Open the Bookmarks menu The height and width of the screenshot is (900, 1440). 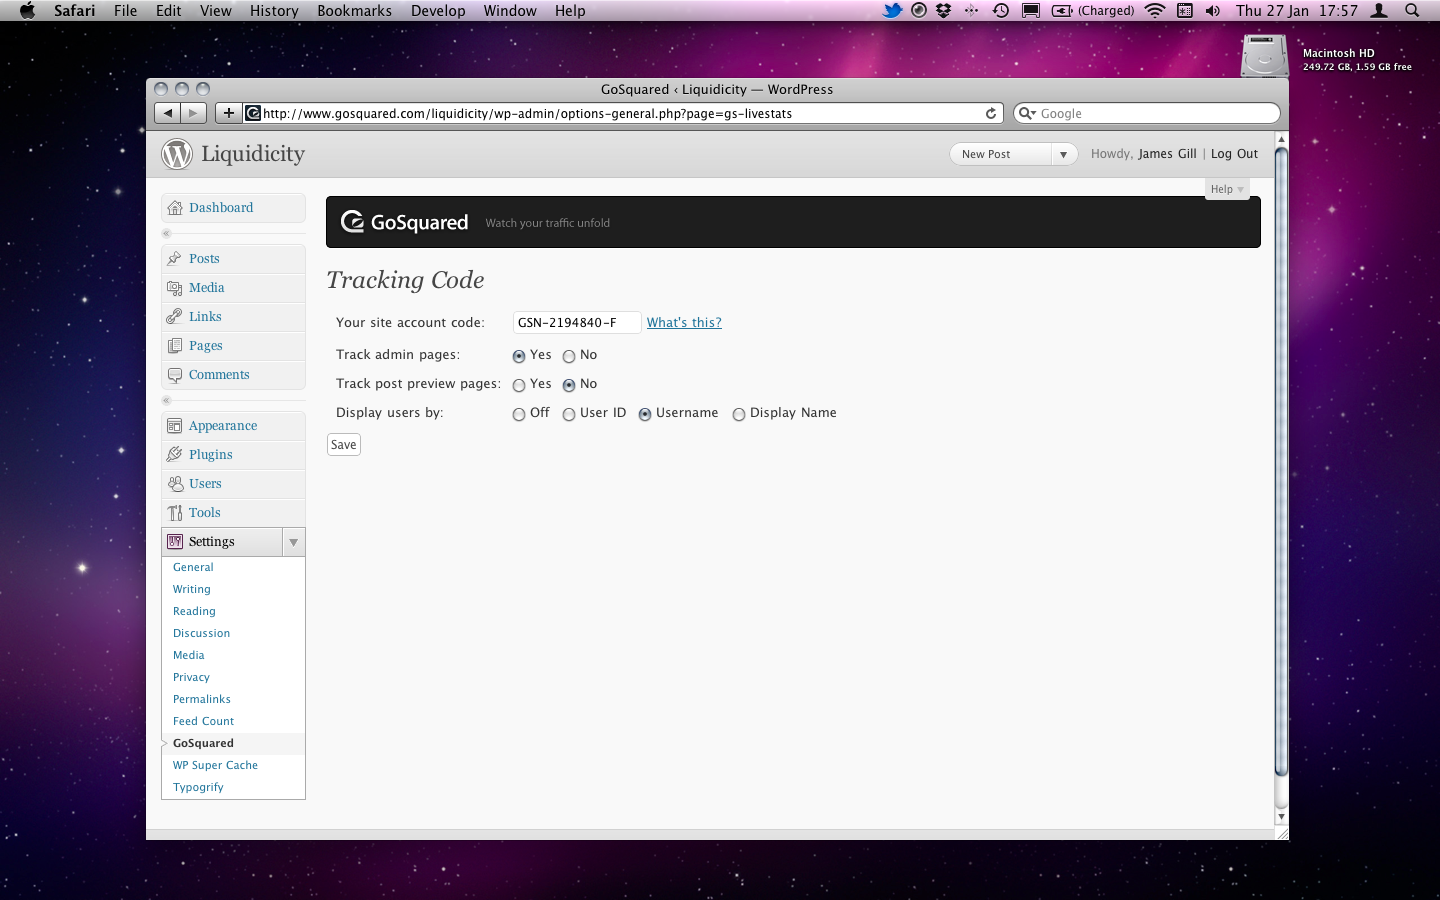(354, 10)
